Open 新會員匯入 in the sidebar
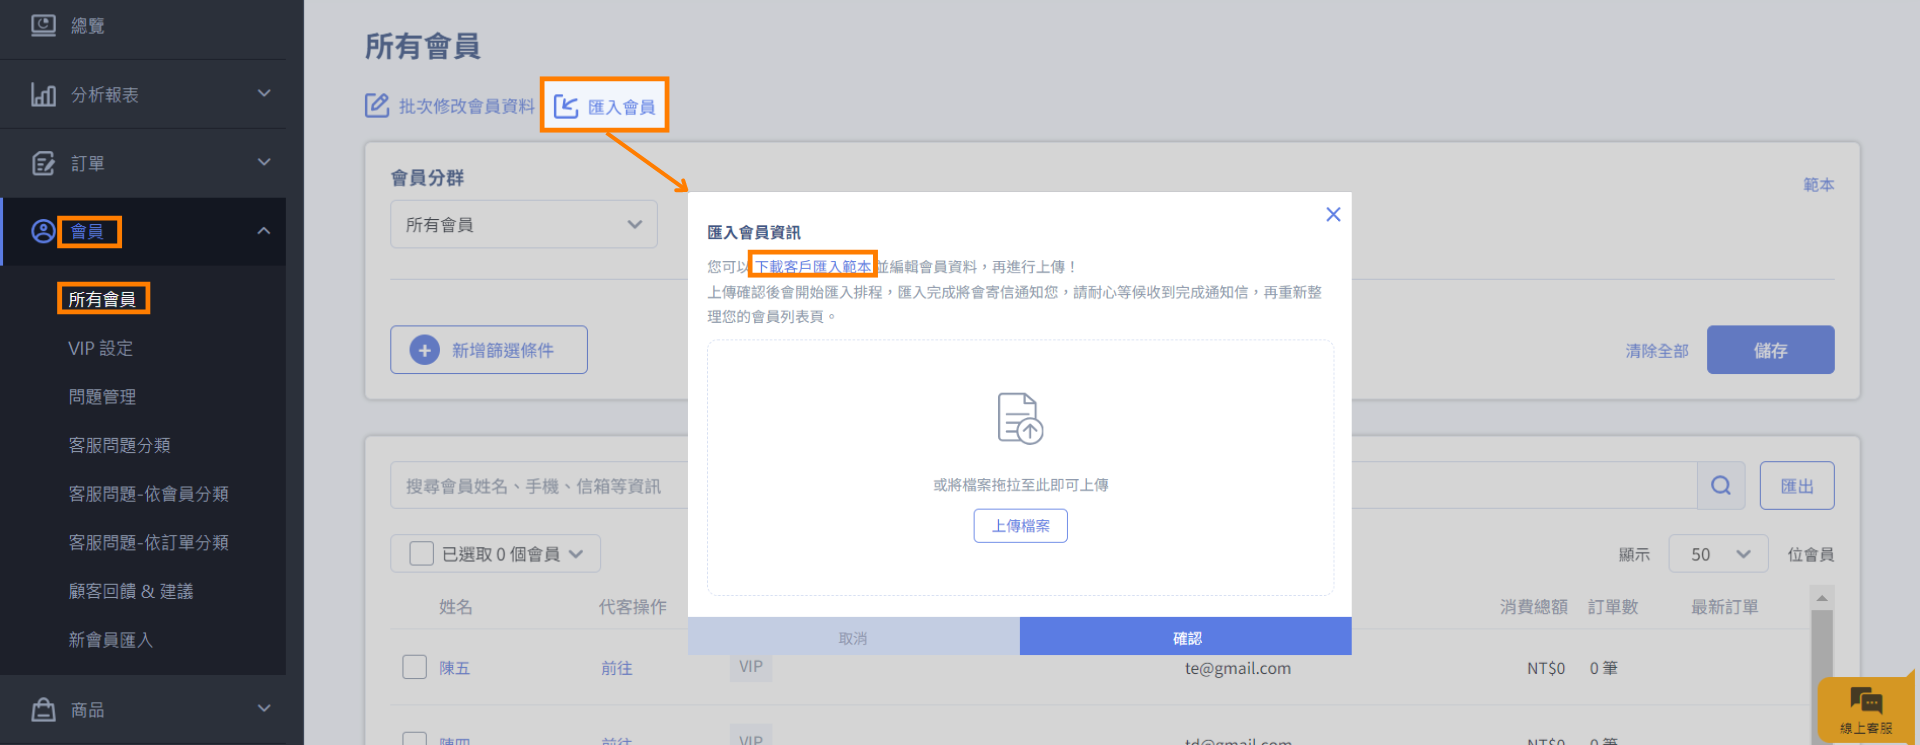Image resolution: width=1920 pixels, height=745 pixels. (110, 640)
